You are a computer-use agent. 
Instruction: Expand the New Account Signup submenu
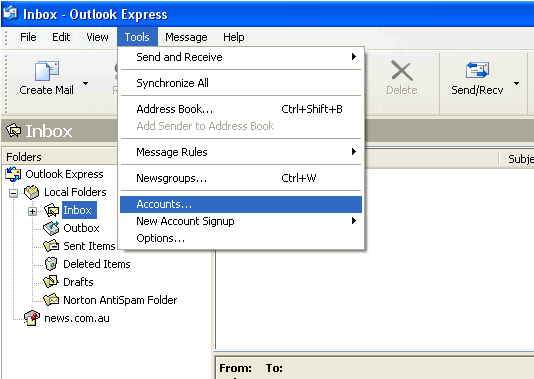[x=241, y=221]
